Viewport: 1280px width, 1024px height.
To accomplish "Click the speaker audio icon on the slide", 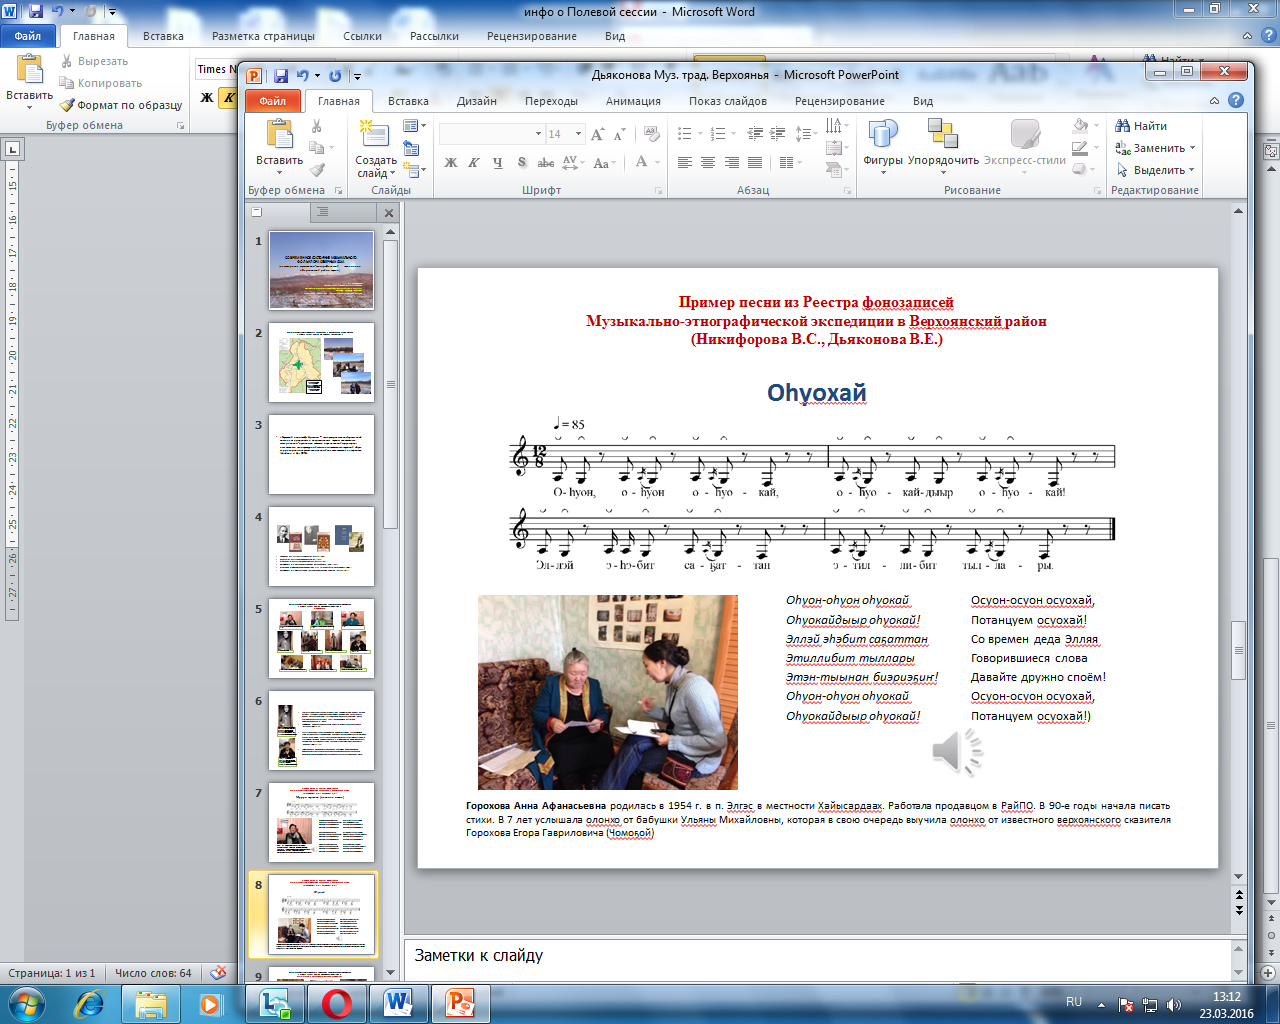I will point(958,751).
